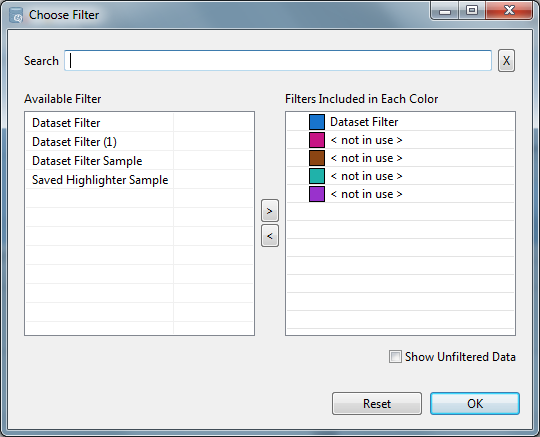Select Dataset Filter in included colors list
Image resolution: width=540 pixels, height=437 pixels.
[x=401, y=122]
